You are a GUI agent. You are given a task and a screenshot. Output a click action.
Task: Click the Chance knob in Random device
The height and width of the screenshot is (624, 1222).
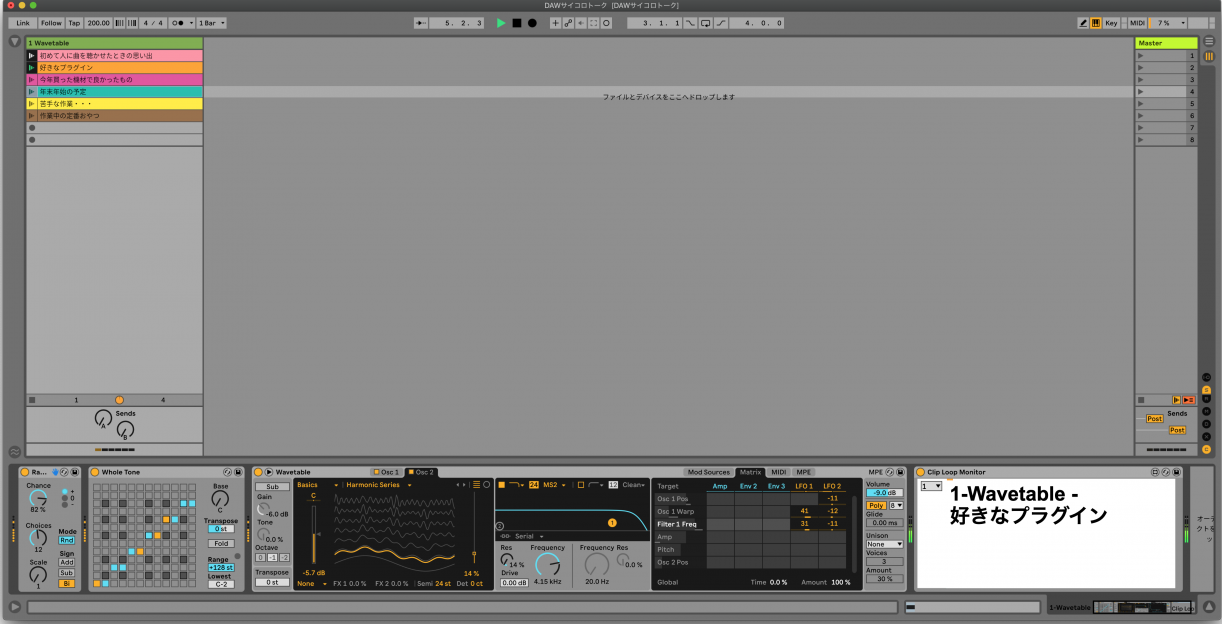point(38,499)
